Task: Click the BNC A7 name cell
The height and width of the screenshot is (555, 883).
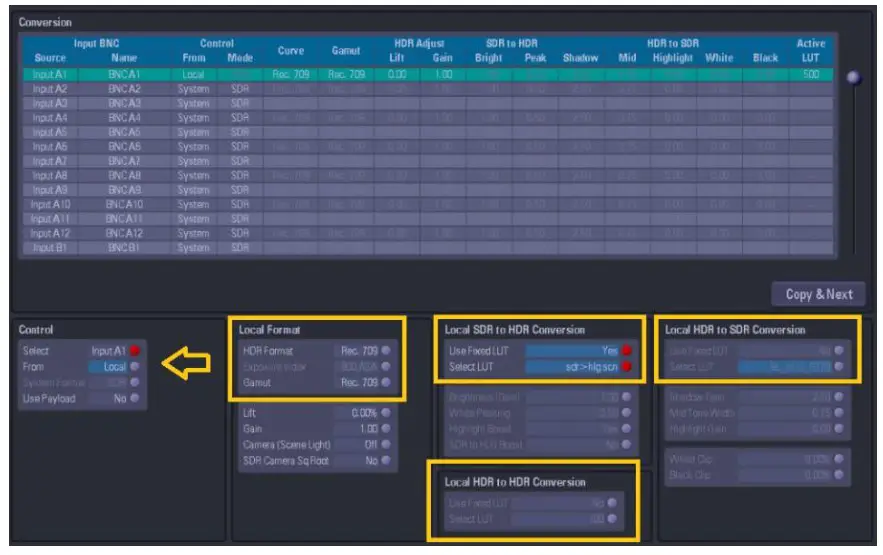Action: click(x=124, y=161)
